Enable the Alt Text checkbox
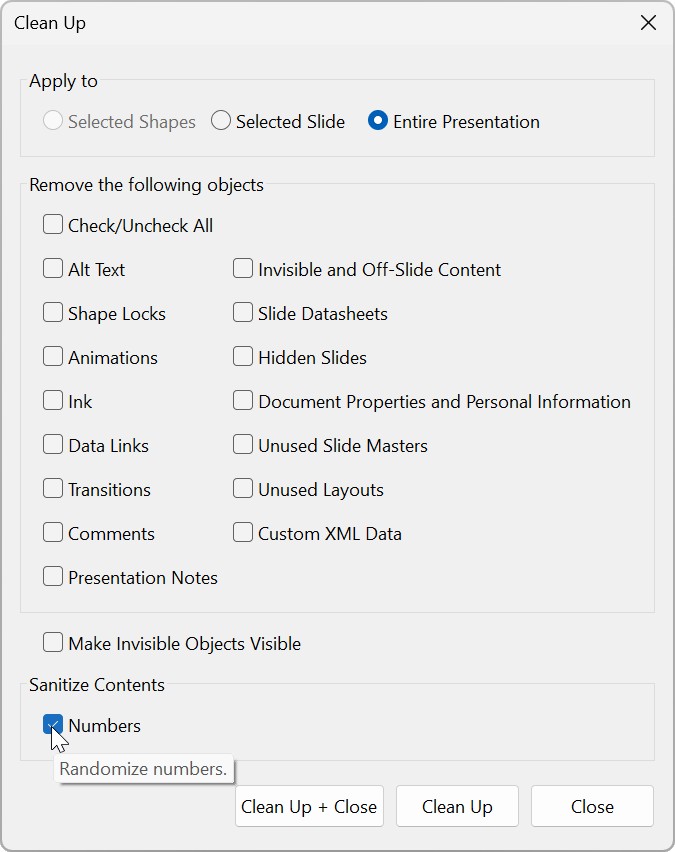 click(x=53, y=269)
